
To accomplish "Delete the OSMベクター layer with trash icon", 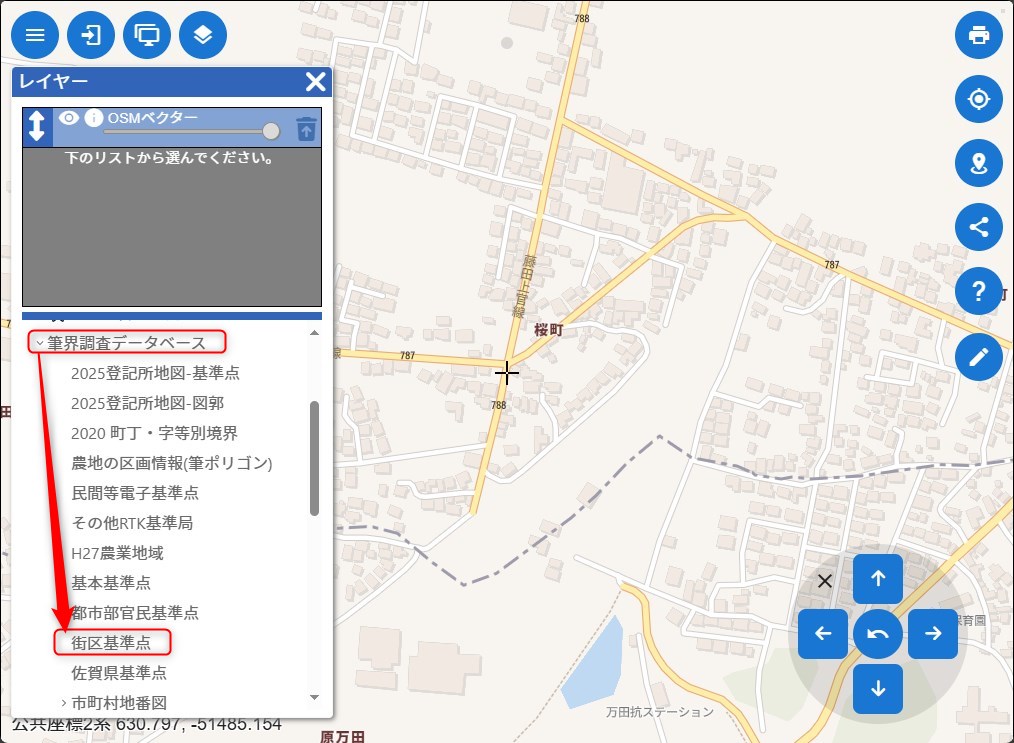I will pyautogui.click(x=306, y=128).
